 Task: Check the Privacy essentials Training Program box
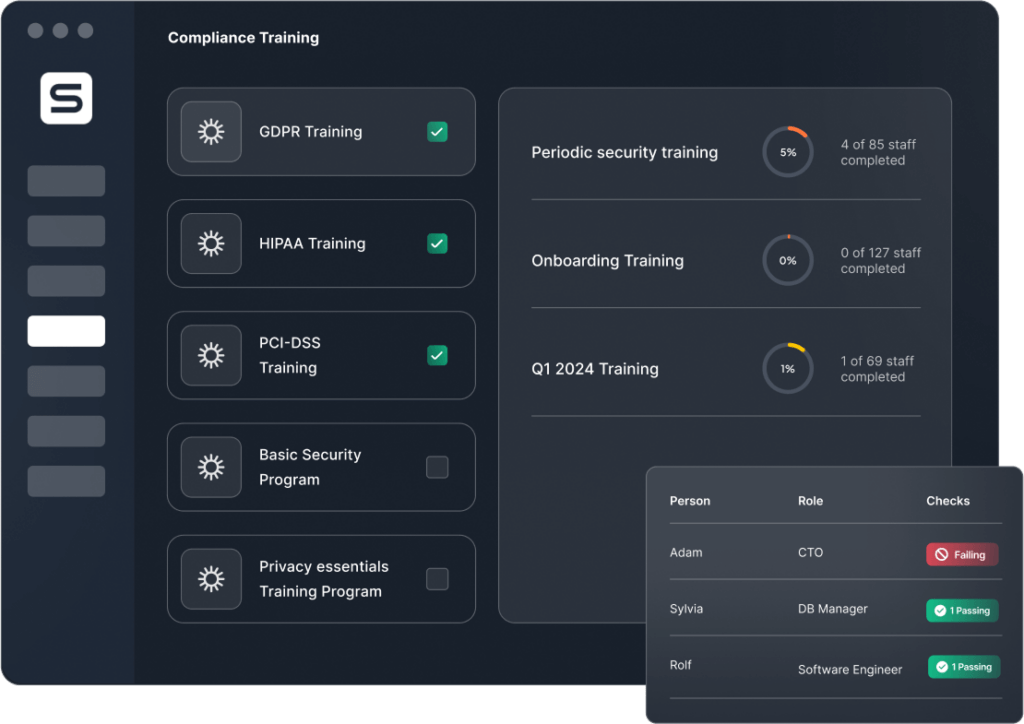coord(437,579)
